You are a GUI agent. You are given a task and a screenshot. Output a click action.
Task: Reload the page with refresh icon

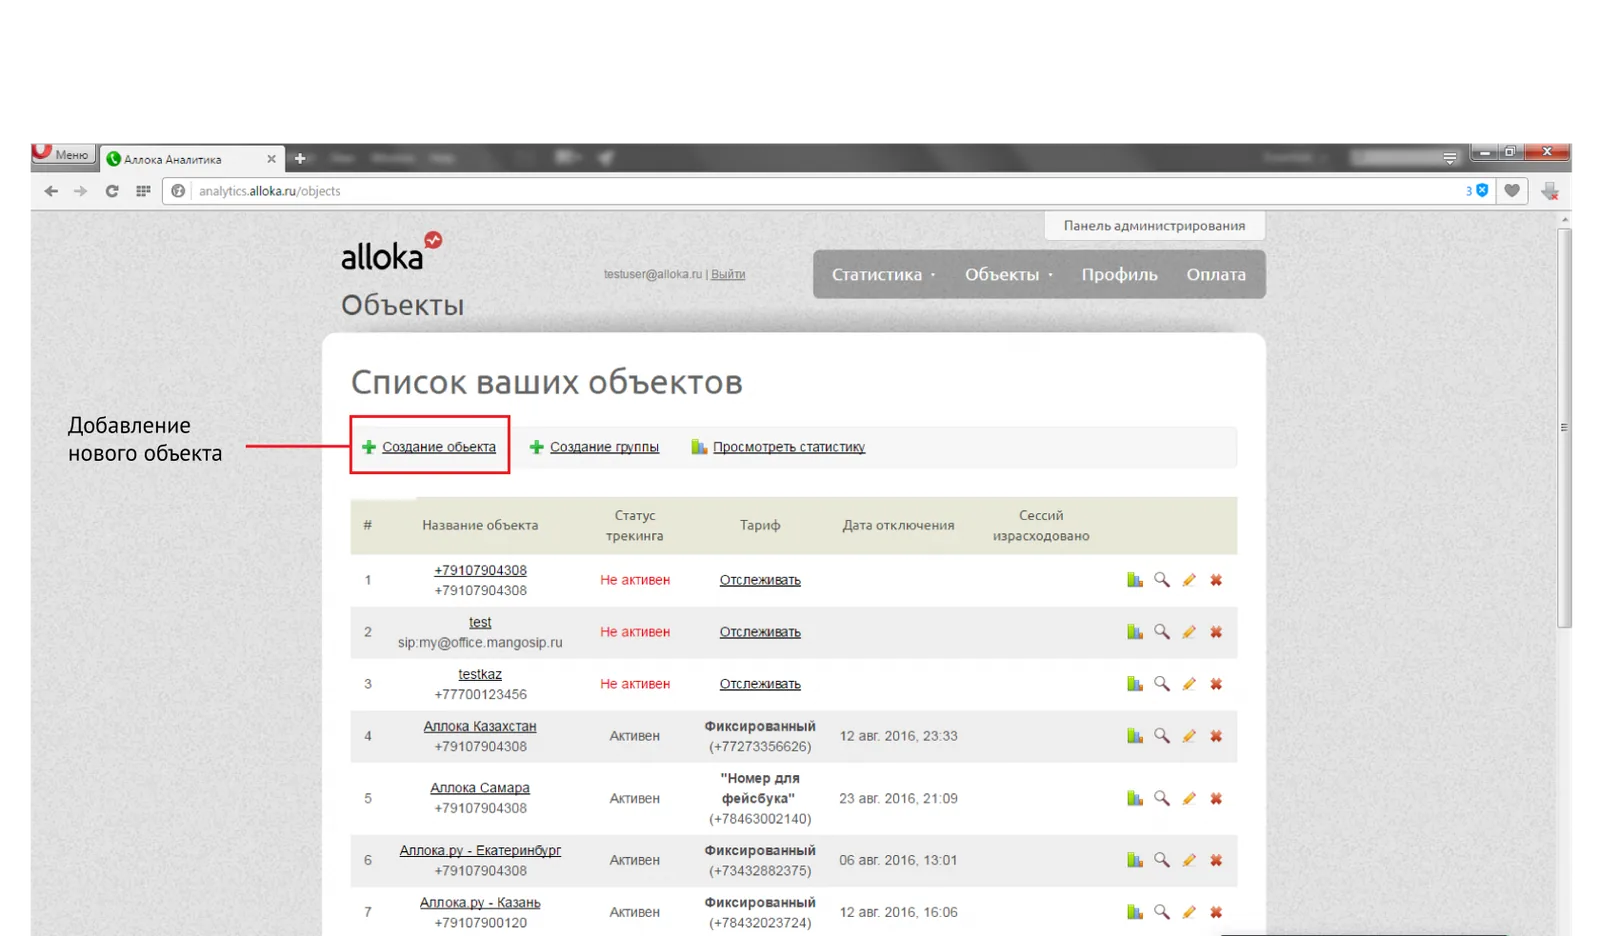coord(112,191)
